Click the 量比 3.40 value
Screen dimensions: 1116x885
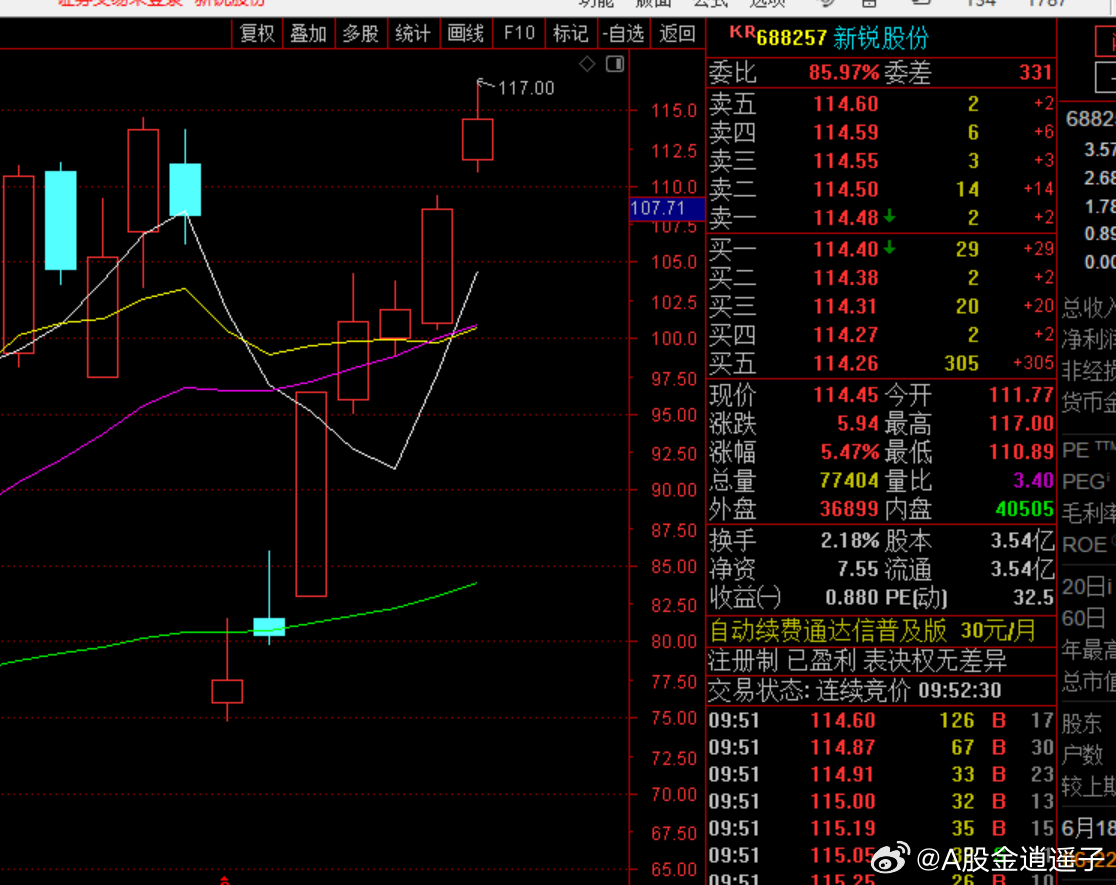click(1033, 481)
